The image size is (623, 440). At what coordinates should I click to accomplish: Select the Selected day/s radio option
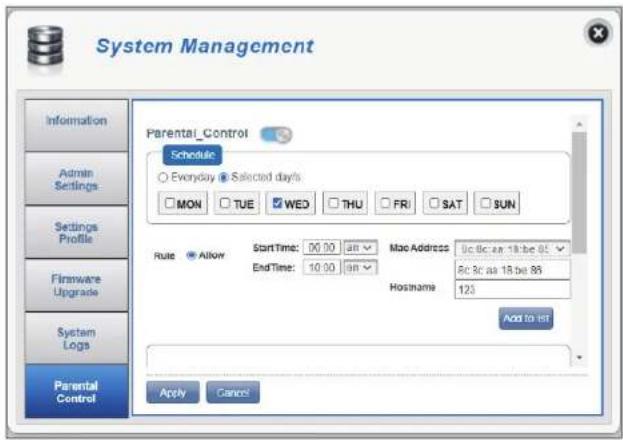click(x=224, y=177)
